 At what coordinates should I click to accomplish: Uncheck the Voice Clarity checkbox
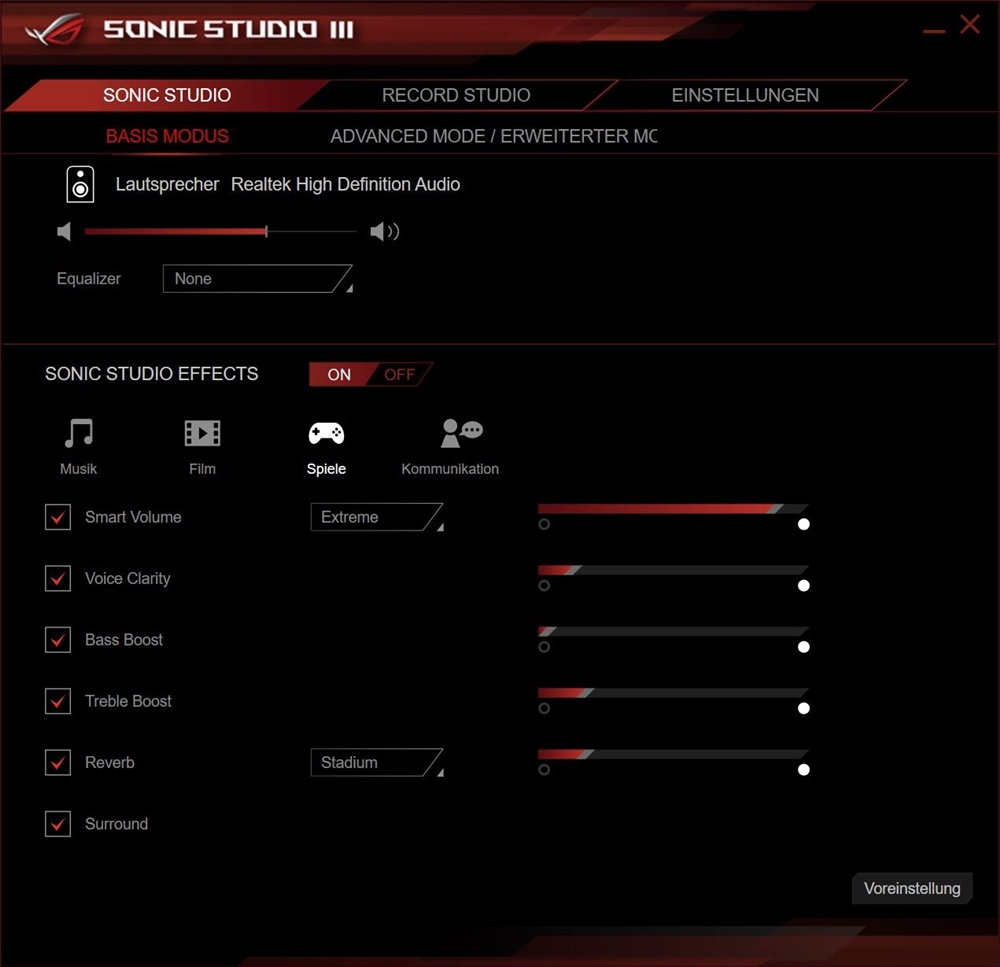point(58,578)
